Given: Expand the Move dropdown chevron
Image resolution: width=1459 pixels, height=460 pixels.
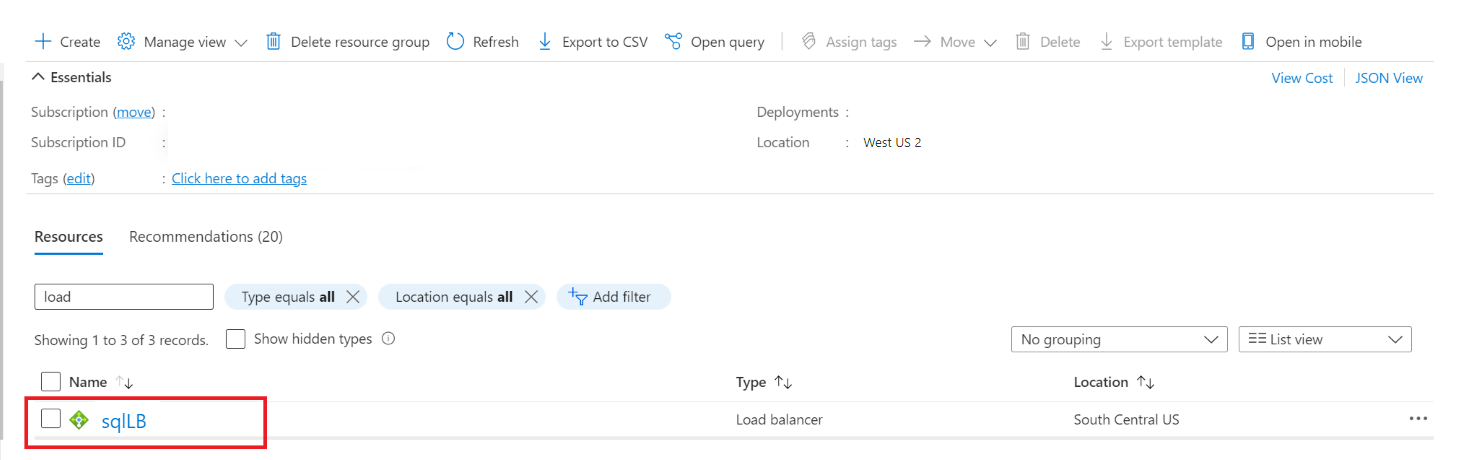Looking at the screenshot, I should click(990, 42).
